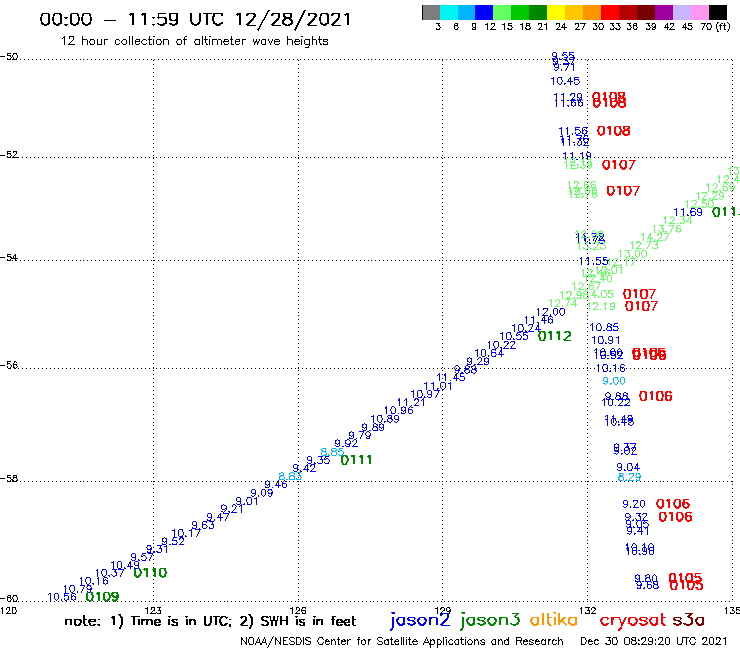Click the 'altika' satellite legend label

click(554, 620)
